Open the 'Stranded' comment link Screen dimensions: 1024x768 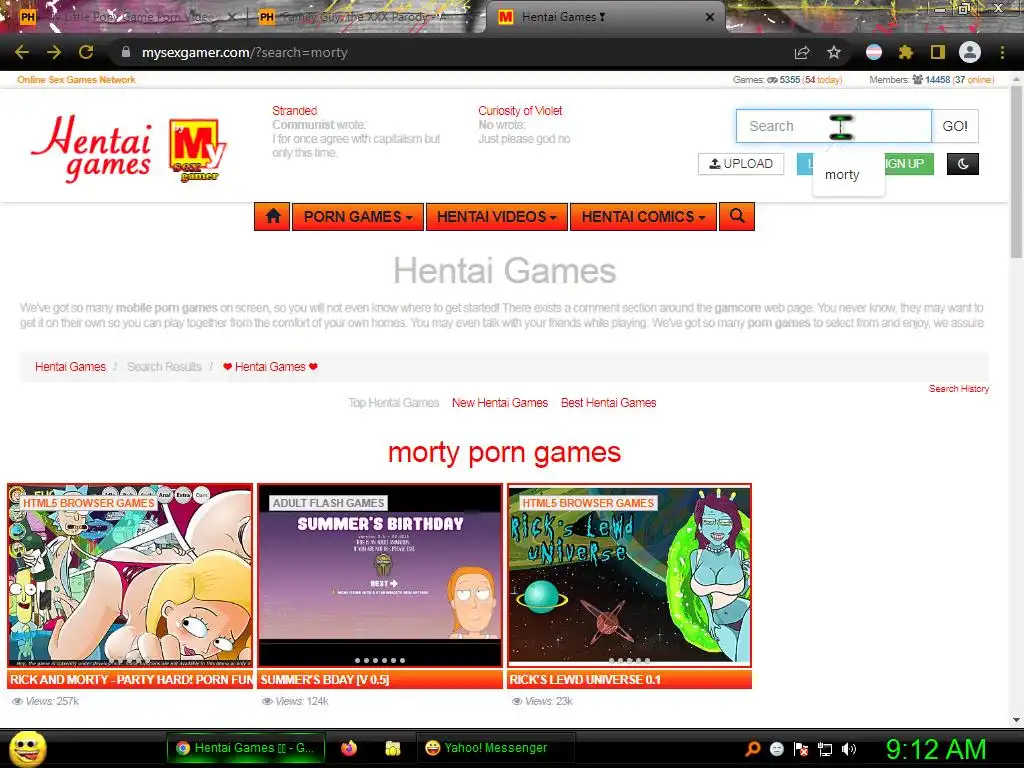coord(295,110)
